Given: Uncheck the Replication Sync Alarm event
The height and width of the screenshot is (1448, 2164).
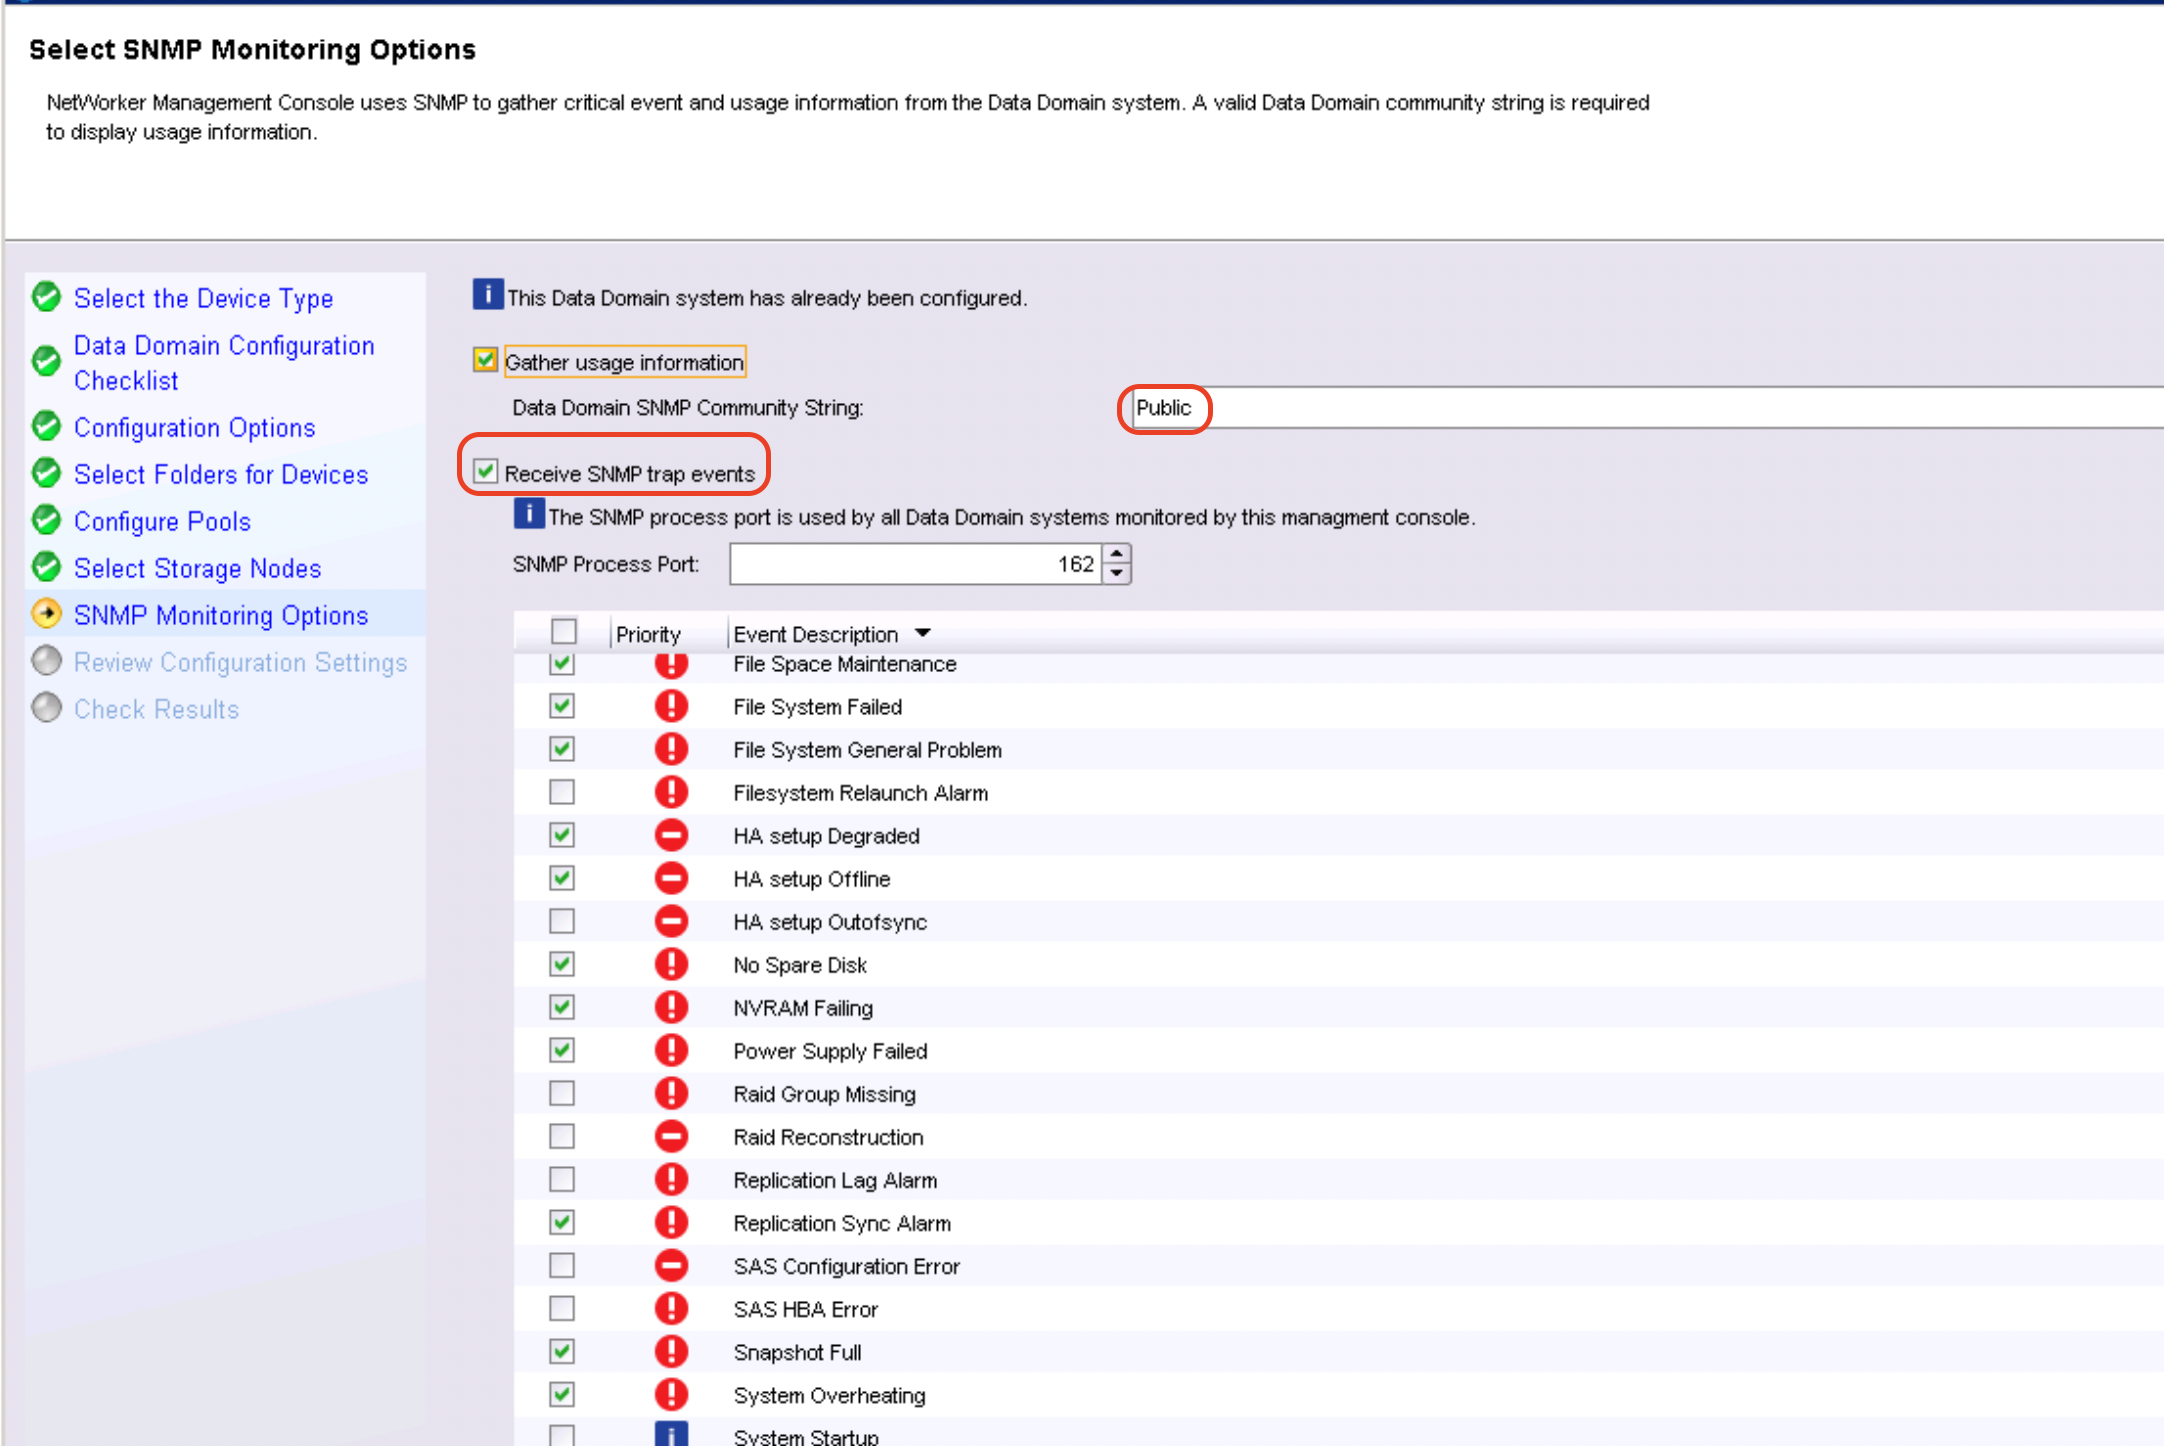Looking at the screenshot, I should pos(562,1222).
